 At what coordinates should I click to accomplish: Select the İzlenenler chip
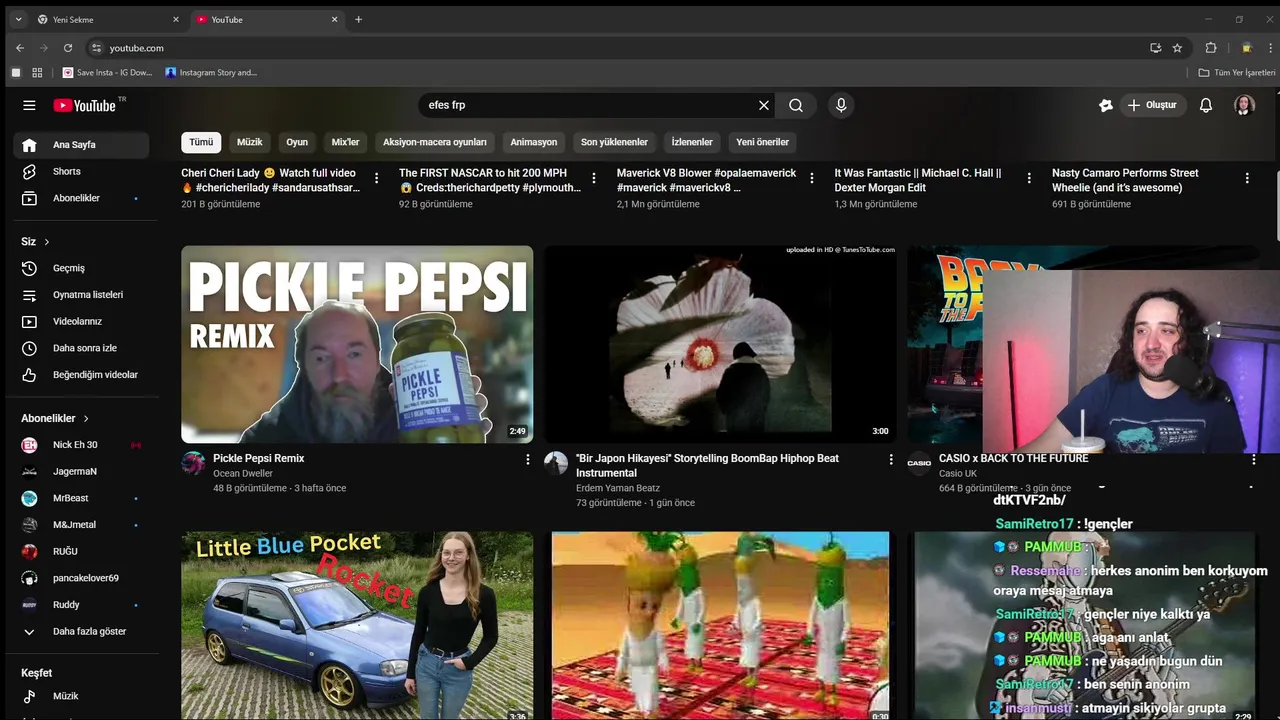coord(692,142)
